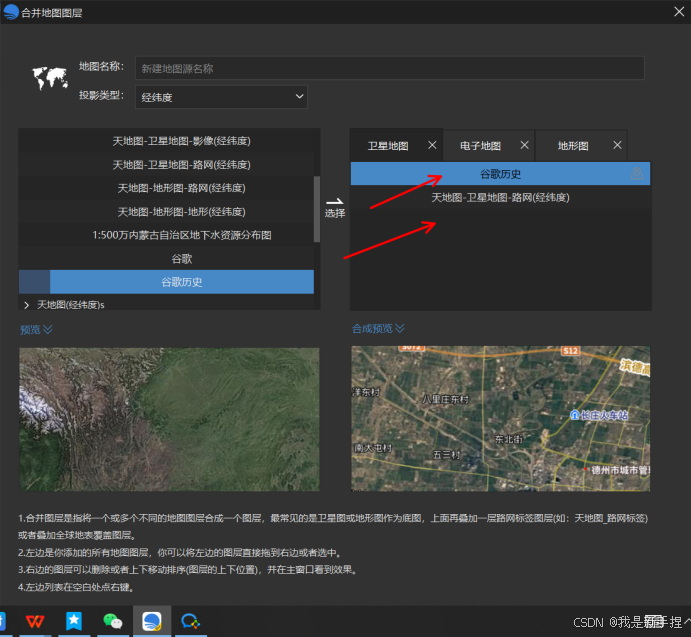This screenshot has width=691, height=637.
Task: Open the 投影类型 dropdown showing 经纬度
Action: [221, 97]
